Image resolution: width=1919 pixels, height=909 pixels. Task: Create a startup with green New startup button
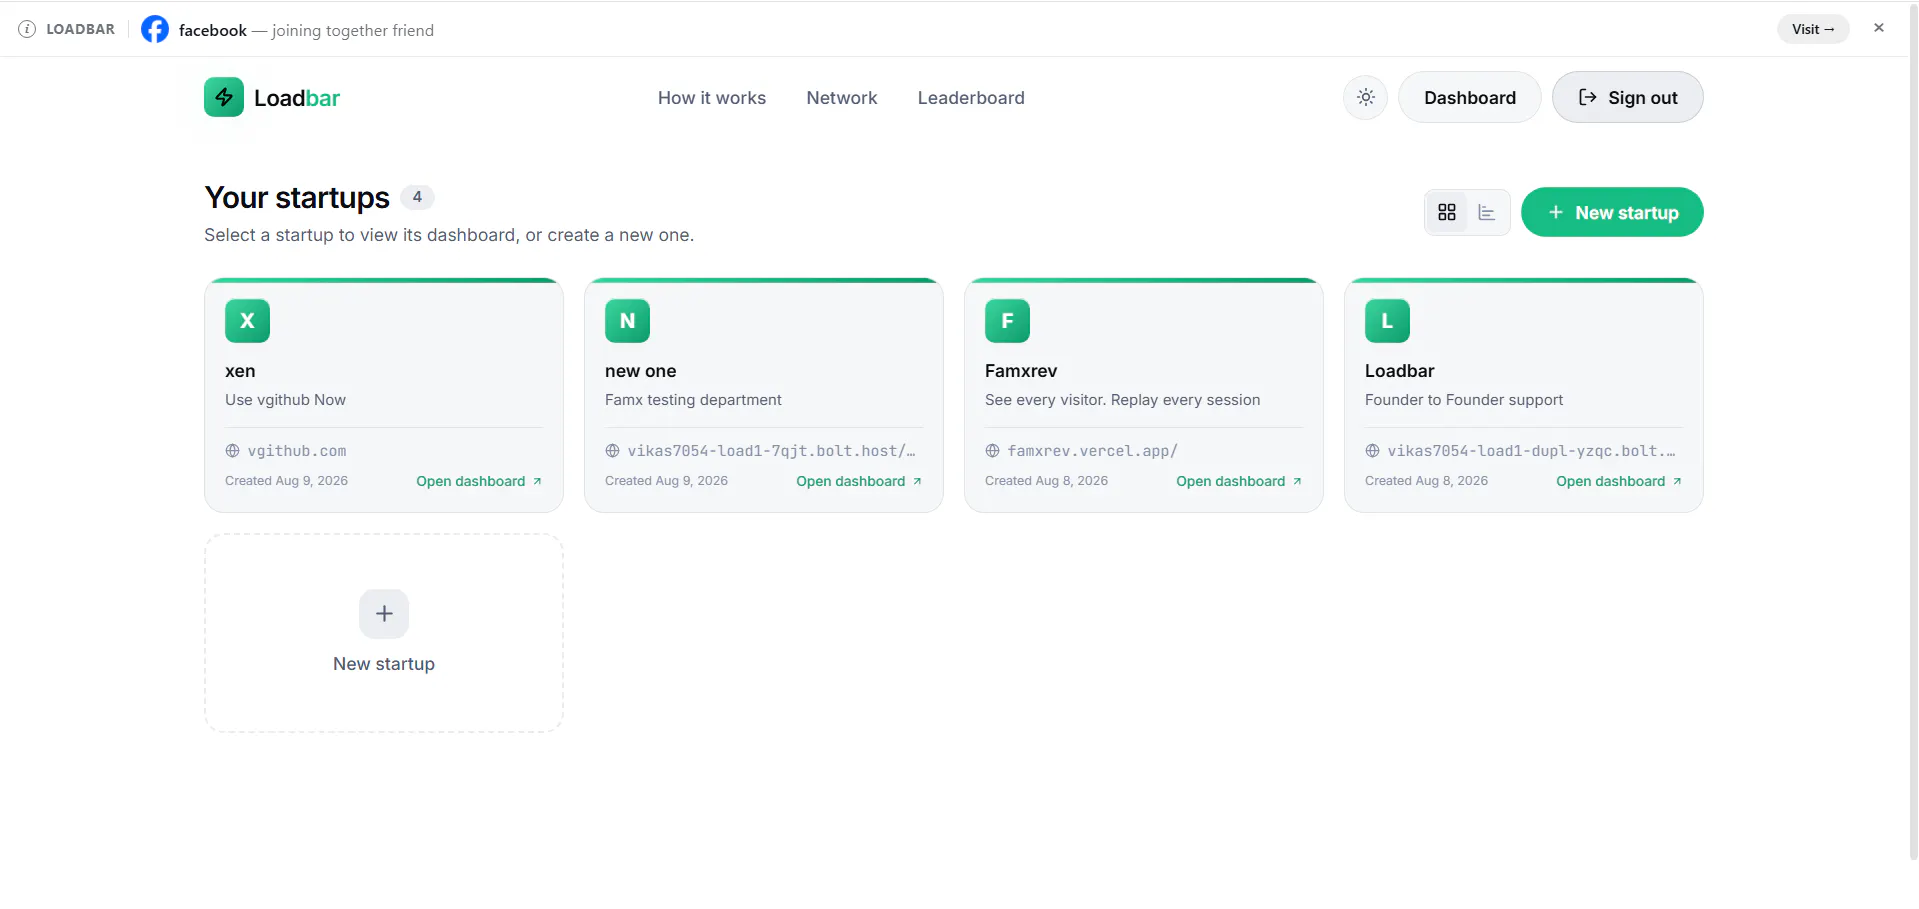(x=1612, y=212)
